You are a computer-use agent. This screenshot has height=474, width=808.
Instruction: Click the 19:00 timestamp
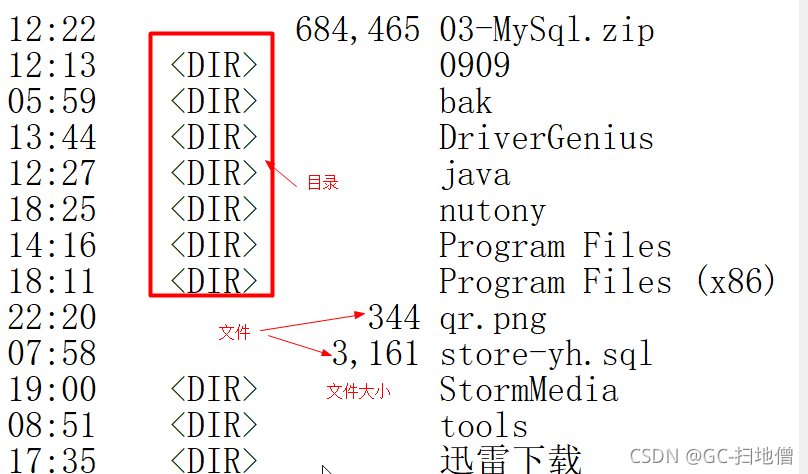52,390
